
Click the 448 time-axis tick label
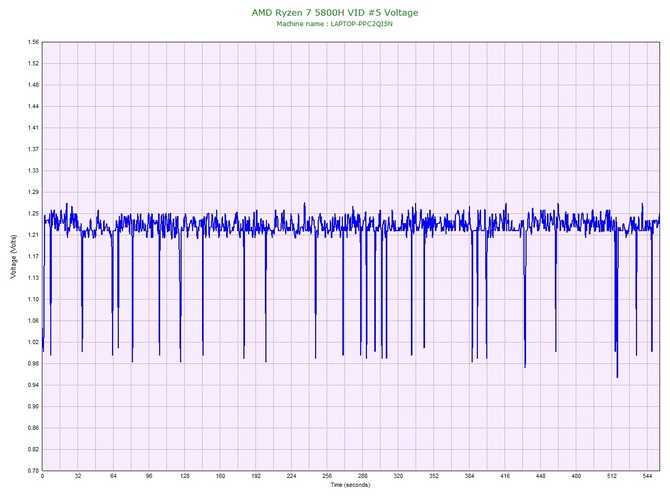tap(541, 476)
